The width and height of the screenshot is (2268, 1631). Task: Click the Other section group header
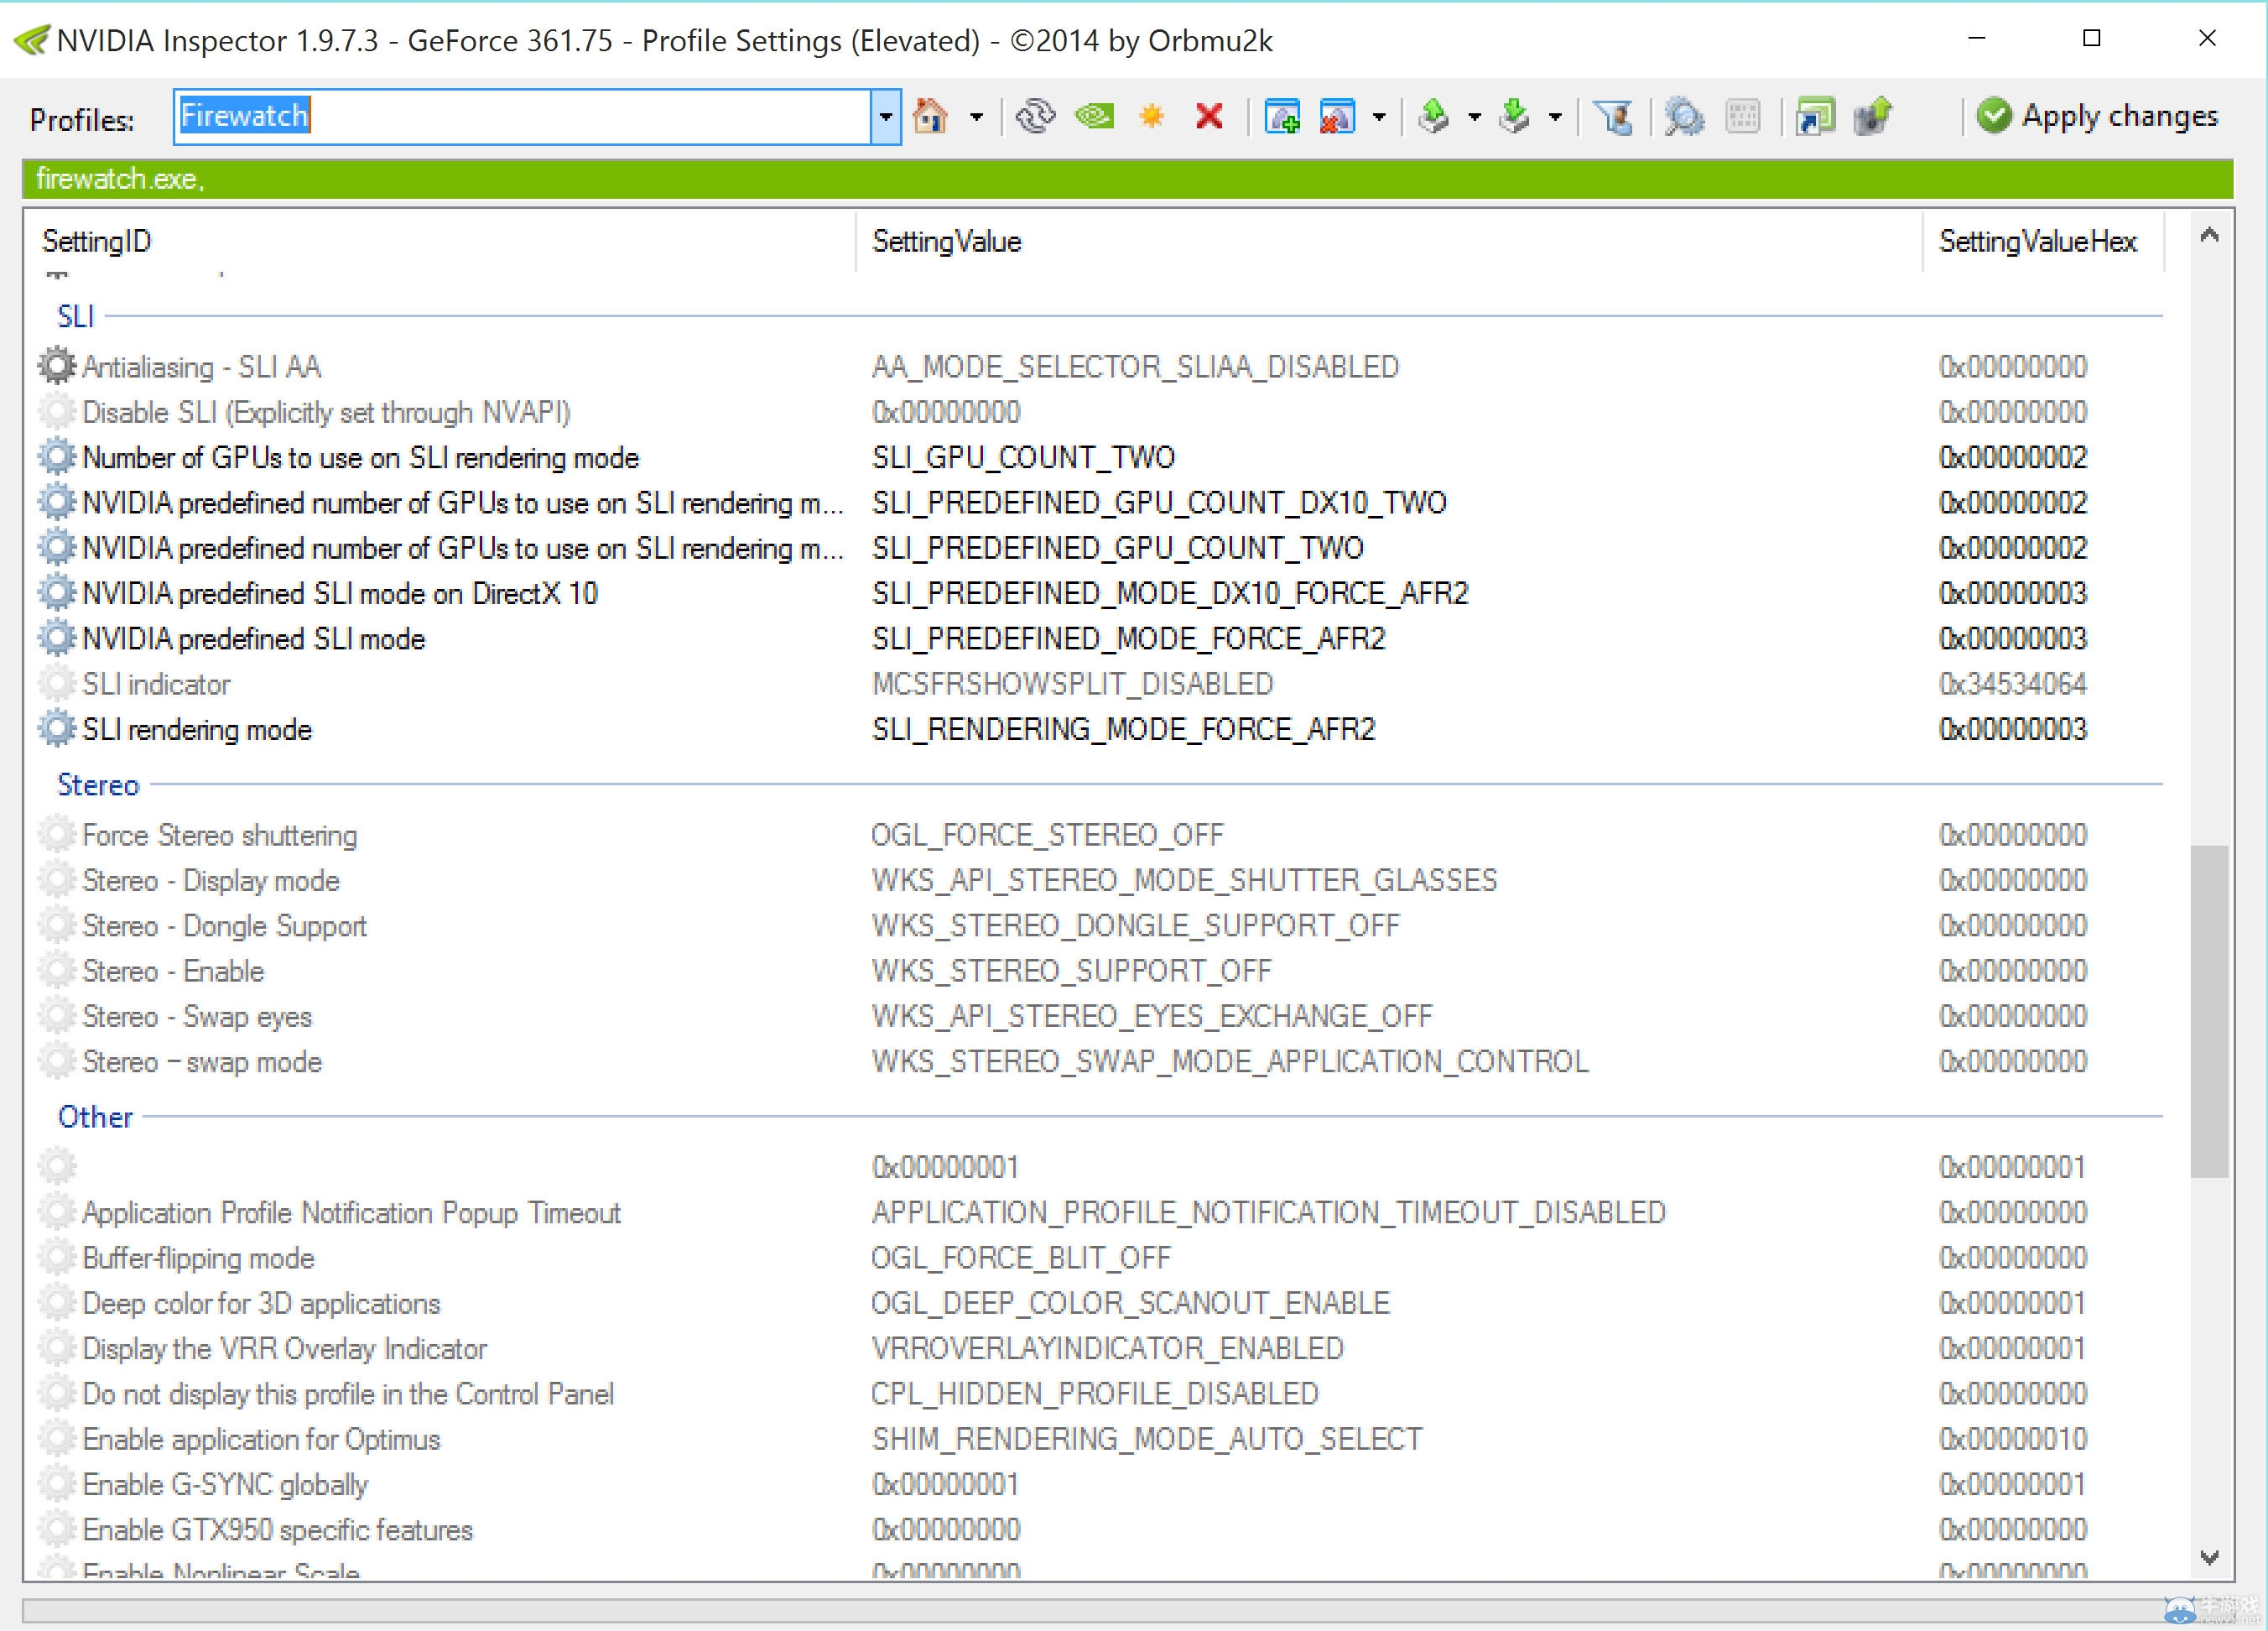95,1117
